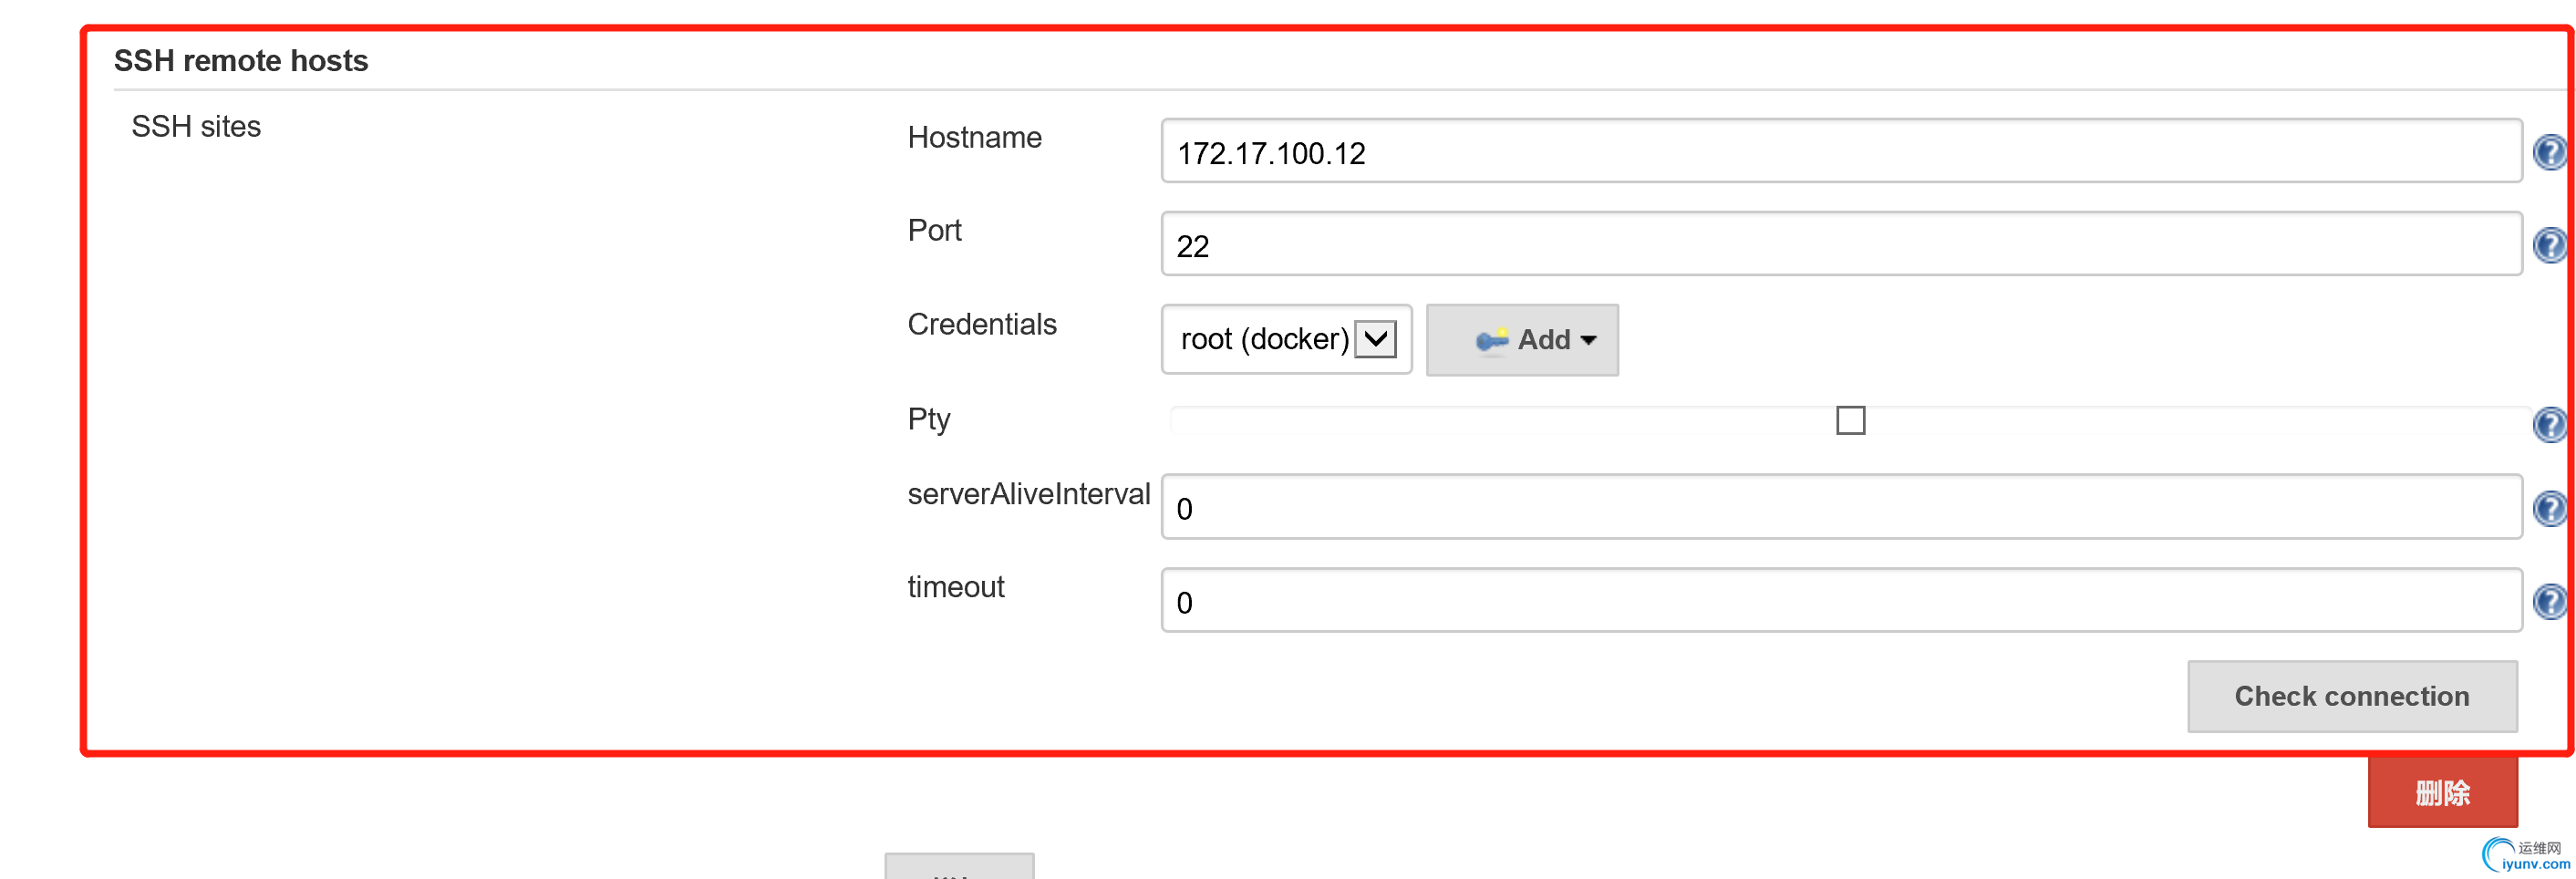Expand the Add credentials menu

point(1521,340)
